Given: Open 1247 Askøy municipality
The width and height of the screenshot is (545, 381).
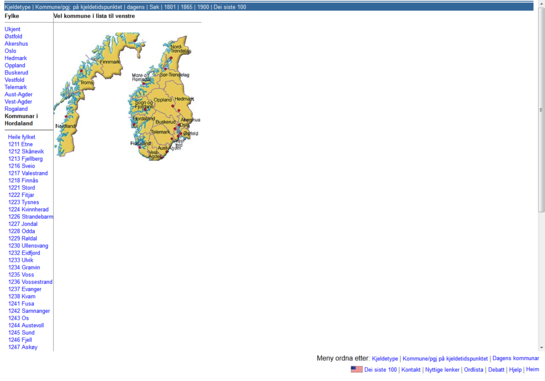Looking at the screenshot, I should [23, 347].
